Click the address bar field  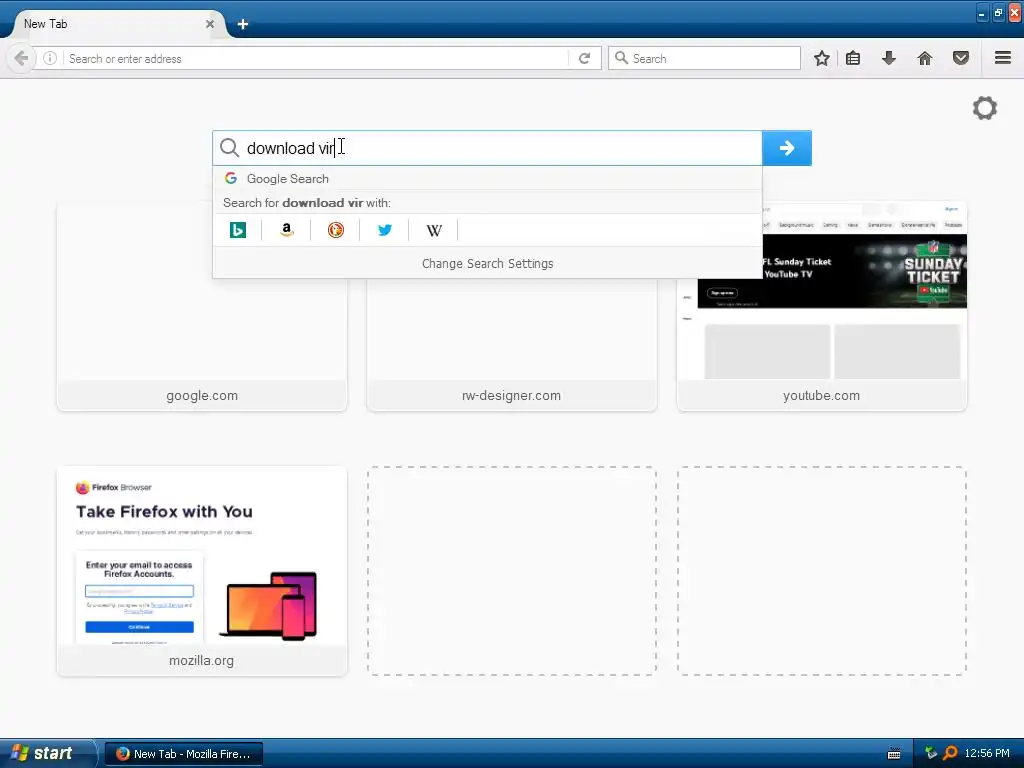coord(317,58)
